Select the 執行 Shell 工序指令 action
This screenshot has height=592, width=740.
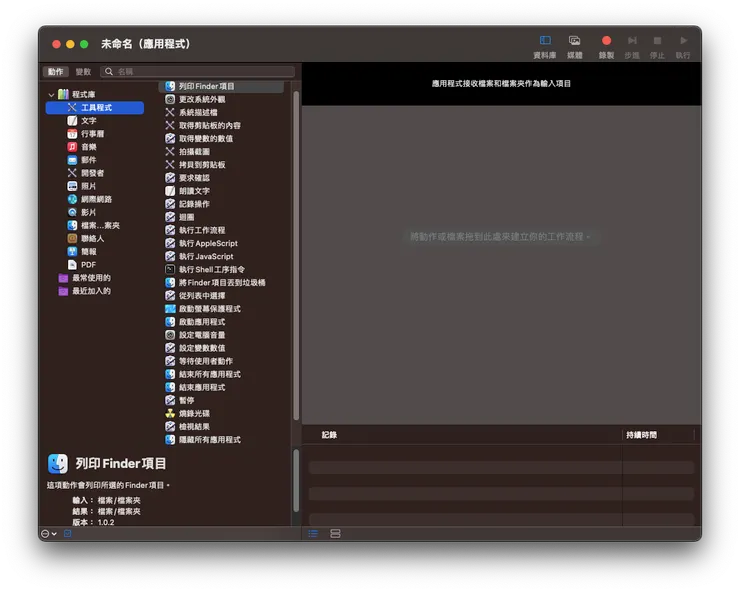point(205,270)
